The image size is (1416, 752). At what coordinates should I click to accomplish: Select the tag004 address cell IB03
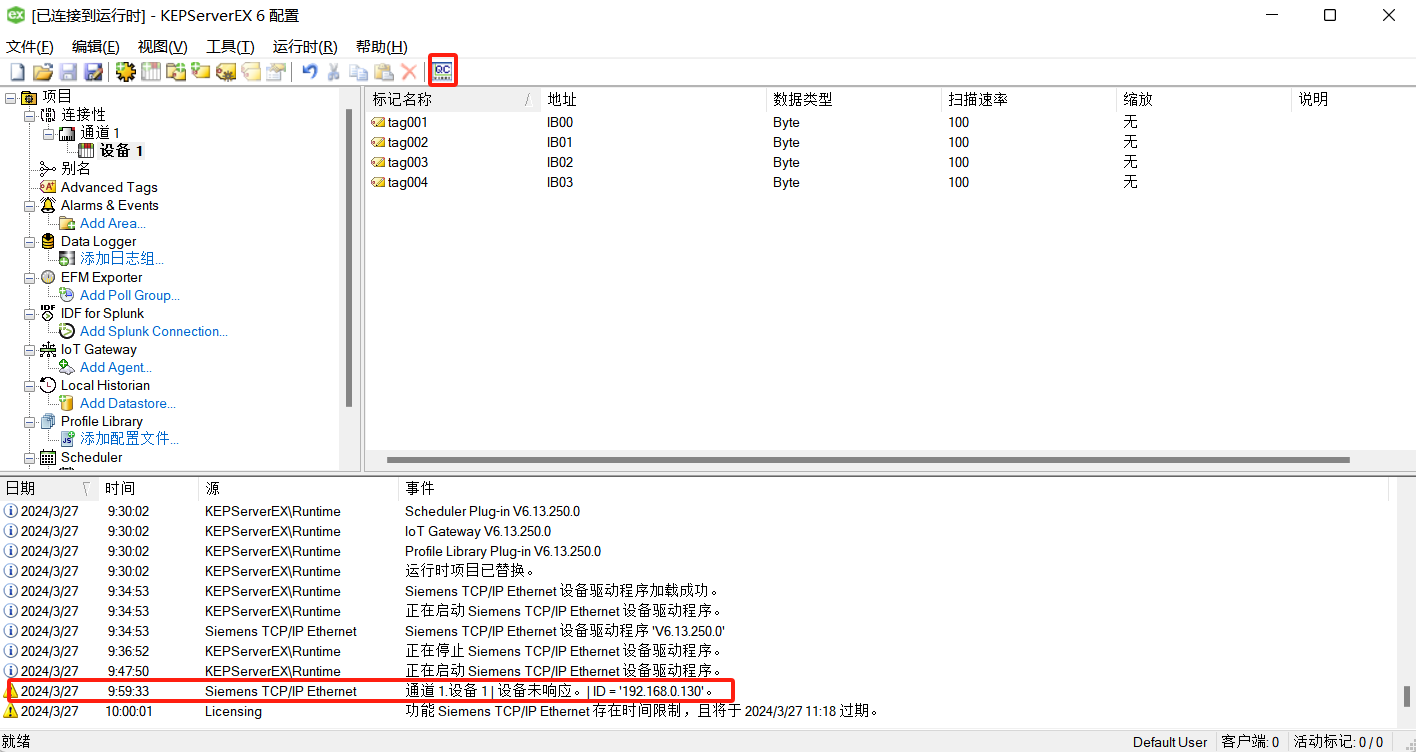click(560, 182)
